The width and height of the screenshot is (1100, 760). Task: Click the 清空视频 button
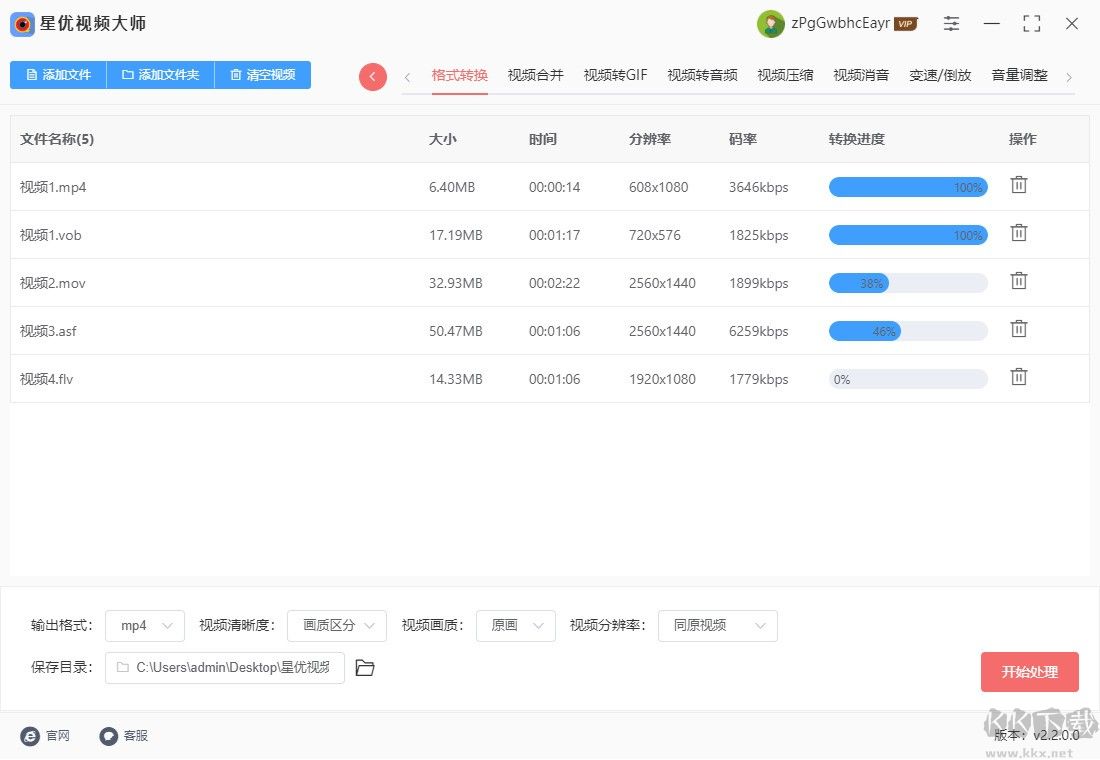tap(262, 74)
